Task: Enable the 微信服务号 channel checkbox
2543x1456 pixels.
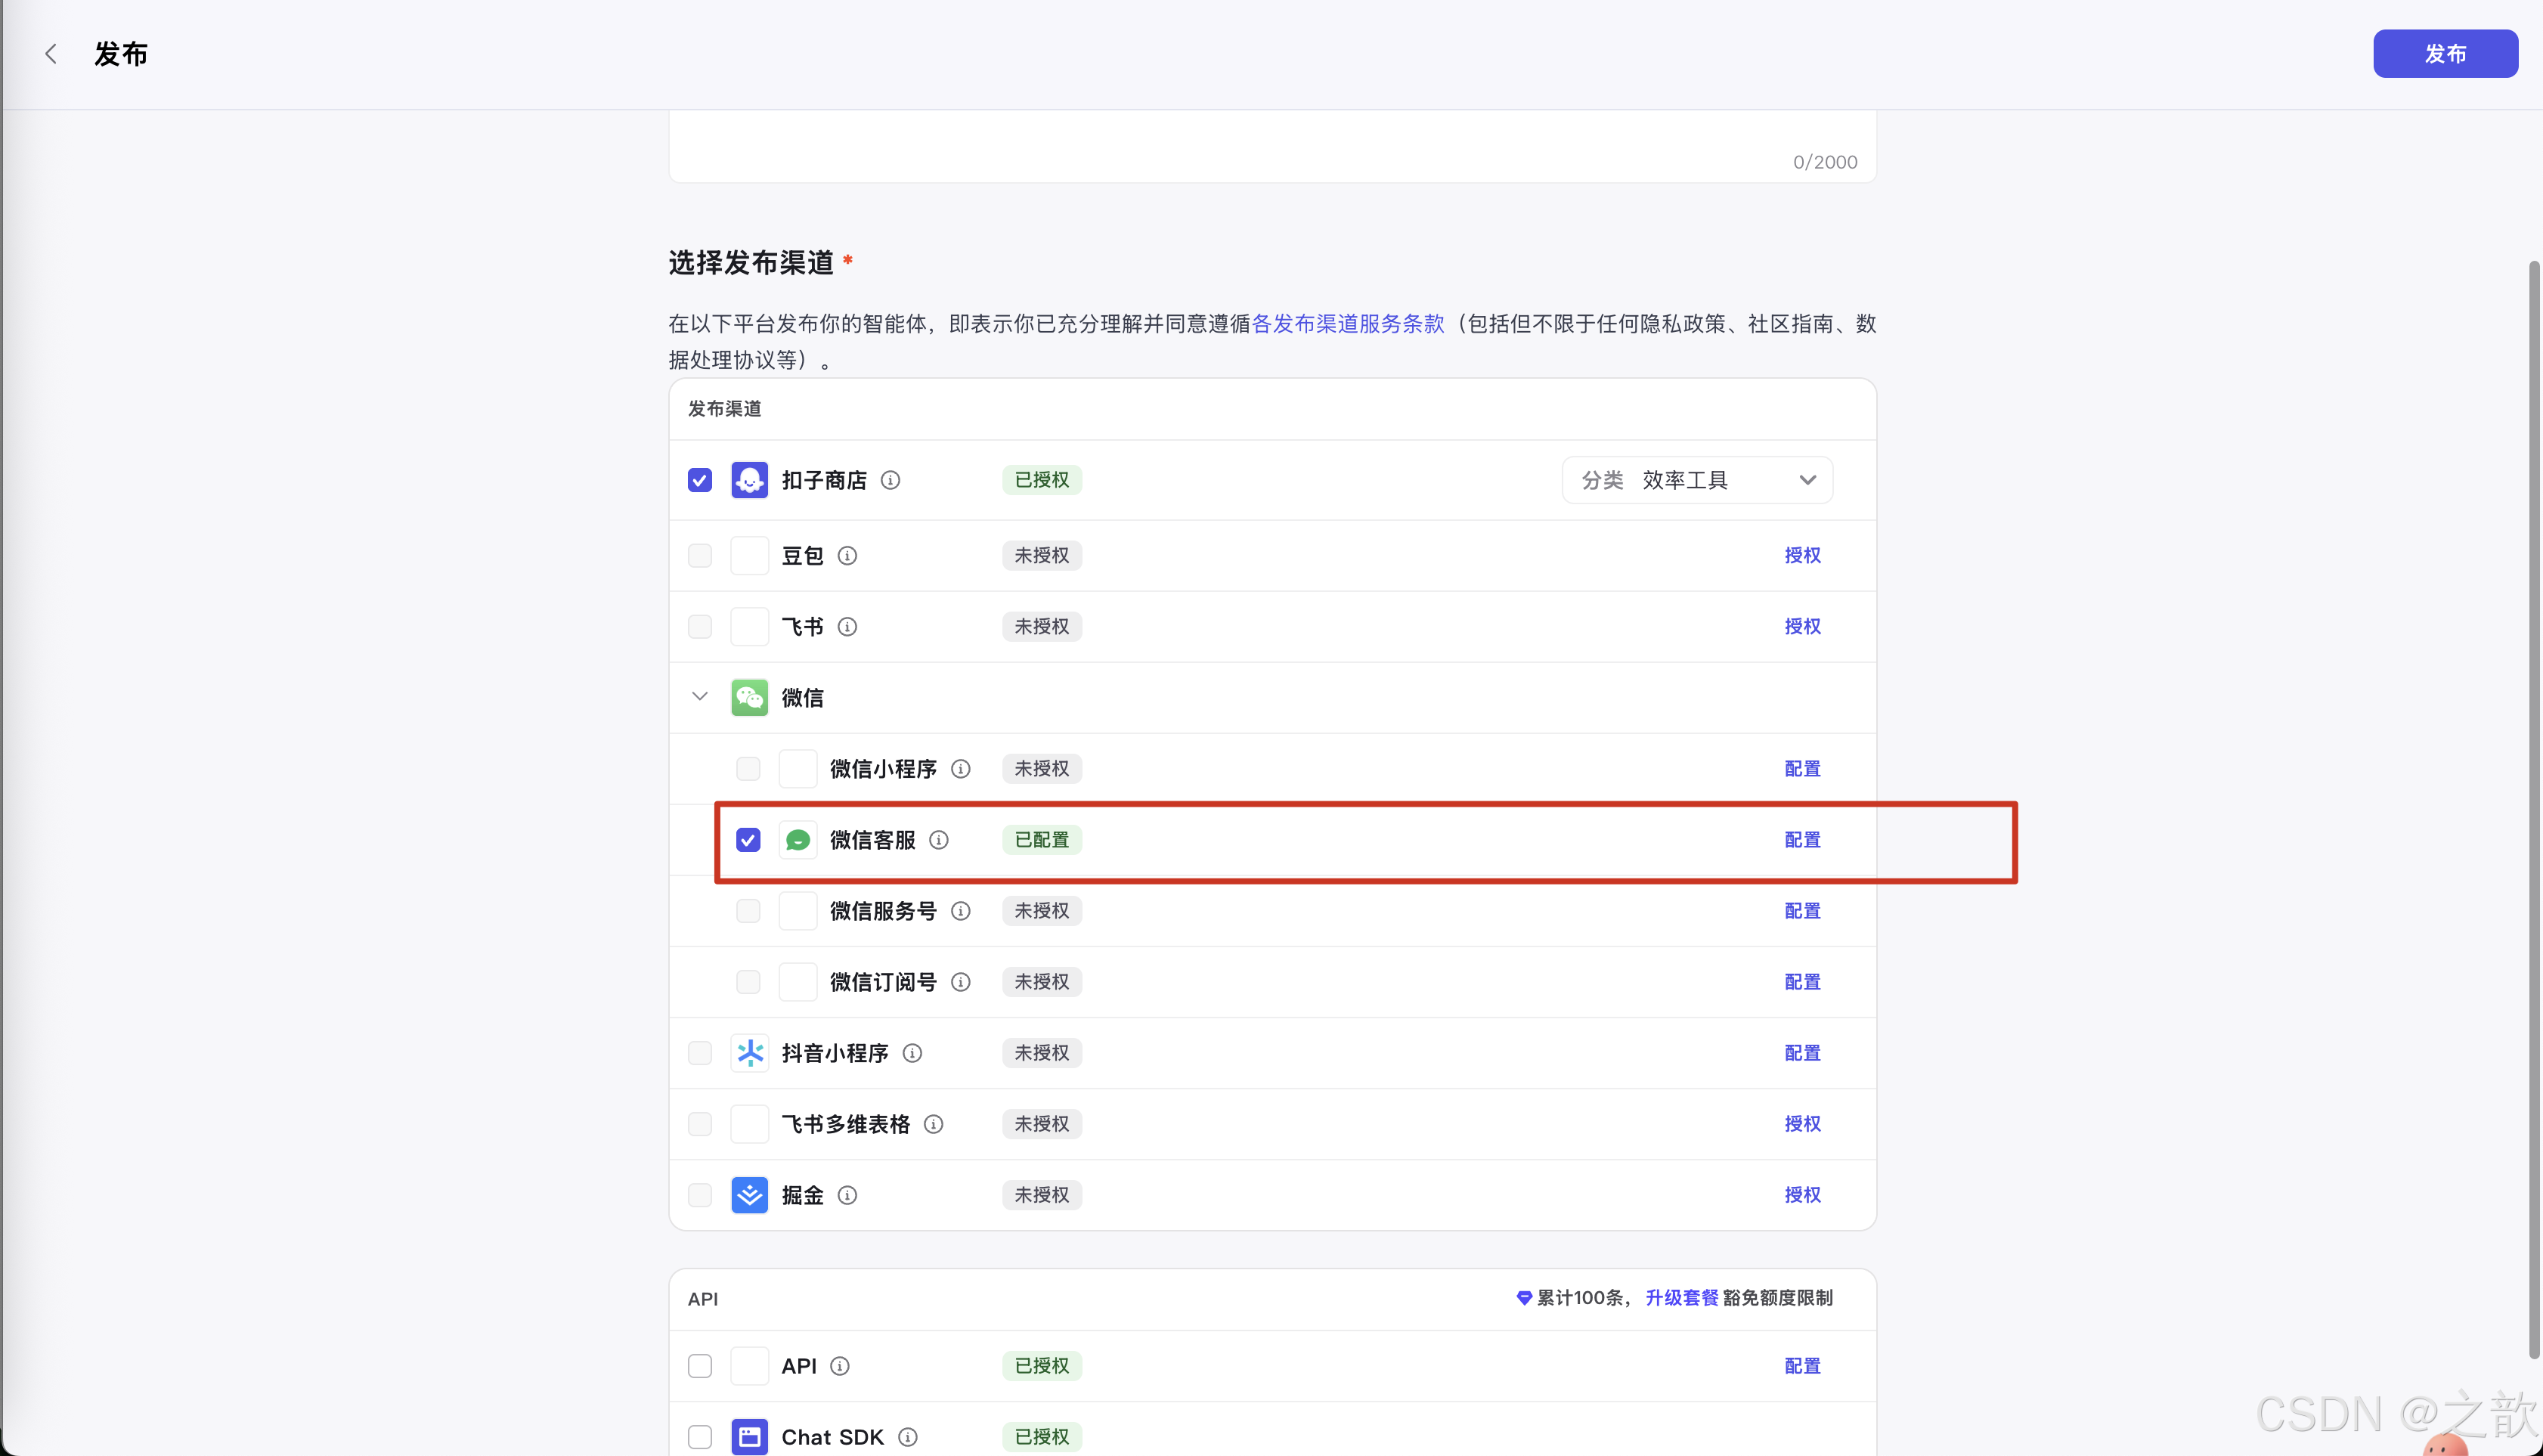Action: tap(747, 910)
